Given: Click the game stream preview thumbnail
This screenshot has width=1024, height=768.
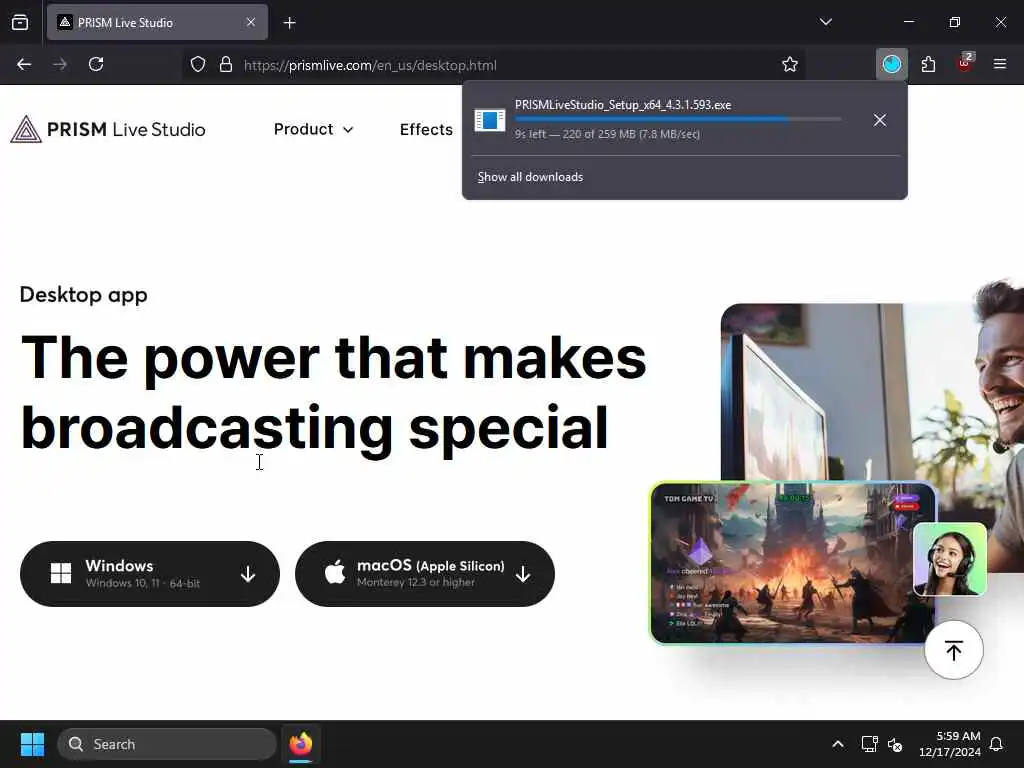Looking at the screenshot, I should (793, 564).
